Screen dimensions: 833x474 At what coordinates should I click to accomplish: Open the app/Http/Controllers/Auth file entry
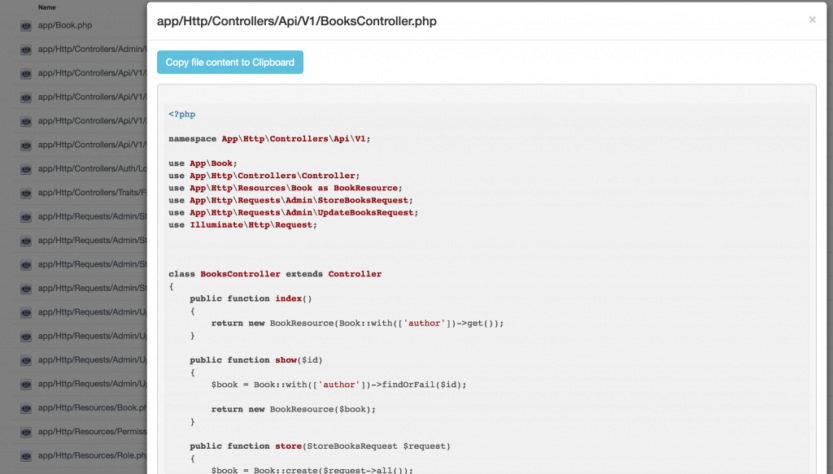pyautogui.click(x=92, y=168)
